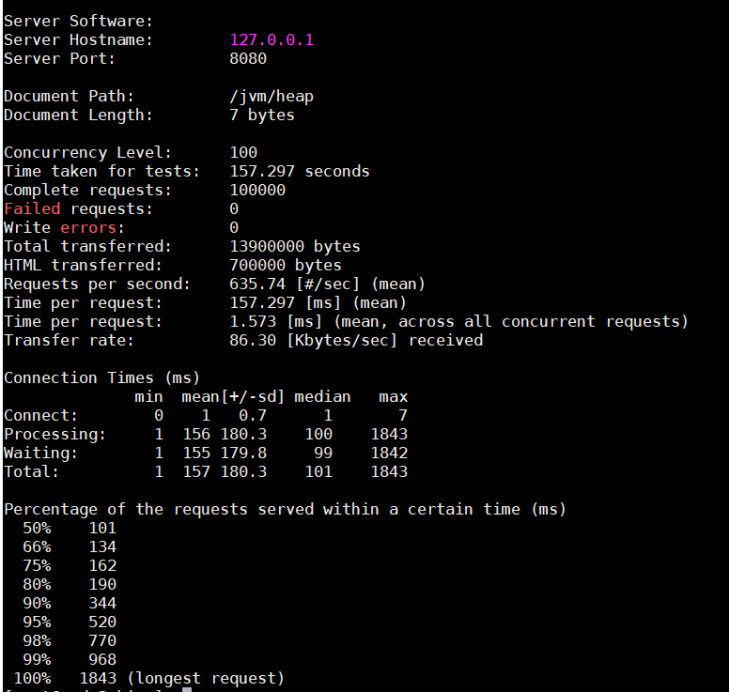Click requests per second value 635.74

pos(258,284)
